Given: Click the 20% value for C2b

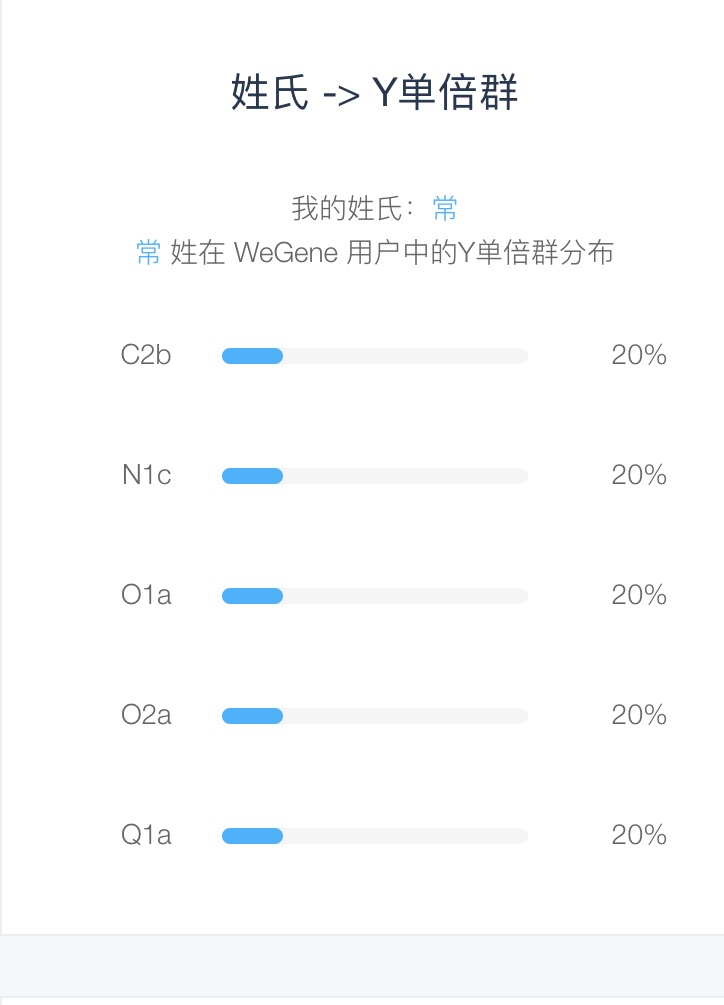Looking at the screenshot, I should (639, 355).
